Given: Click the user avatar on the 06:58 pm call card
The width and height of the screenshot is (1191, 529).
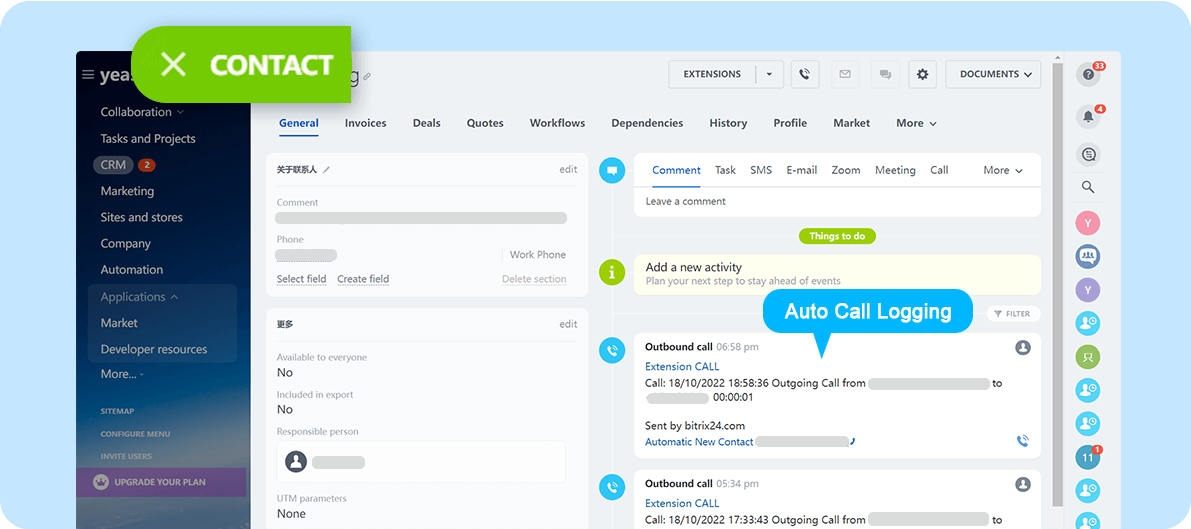Looking at the screenshot, I should (x=1022, y=347).
